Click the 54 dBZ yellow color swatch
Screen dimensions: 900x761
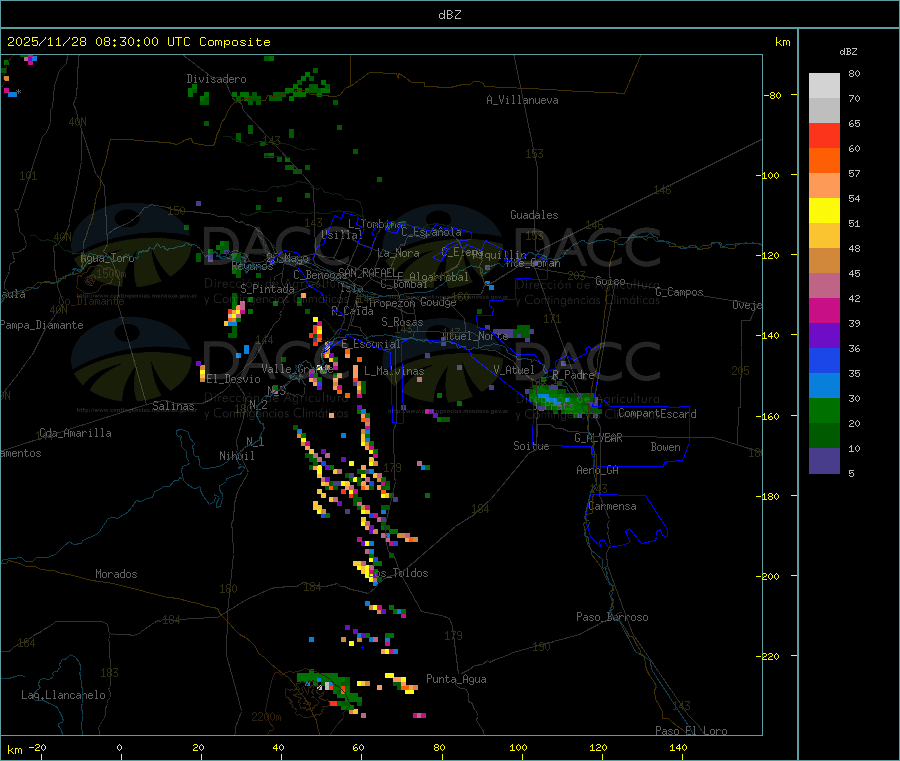[x=824, y=211]
